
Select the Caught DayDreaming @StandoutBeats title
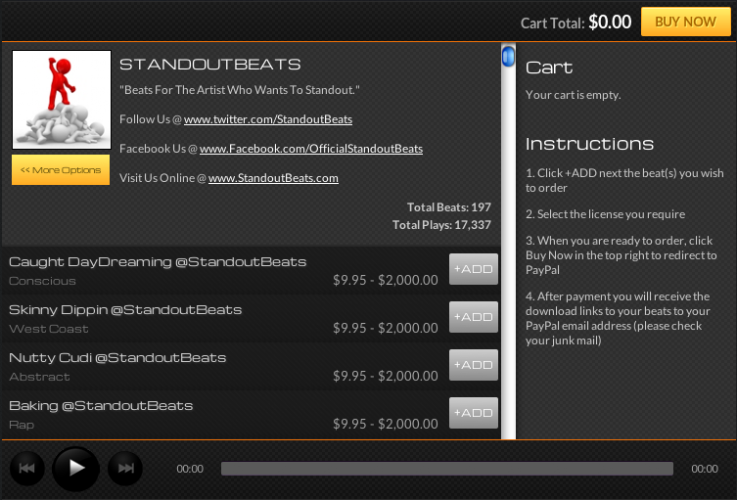pyautogui.click(x=157, y=262)
